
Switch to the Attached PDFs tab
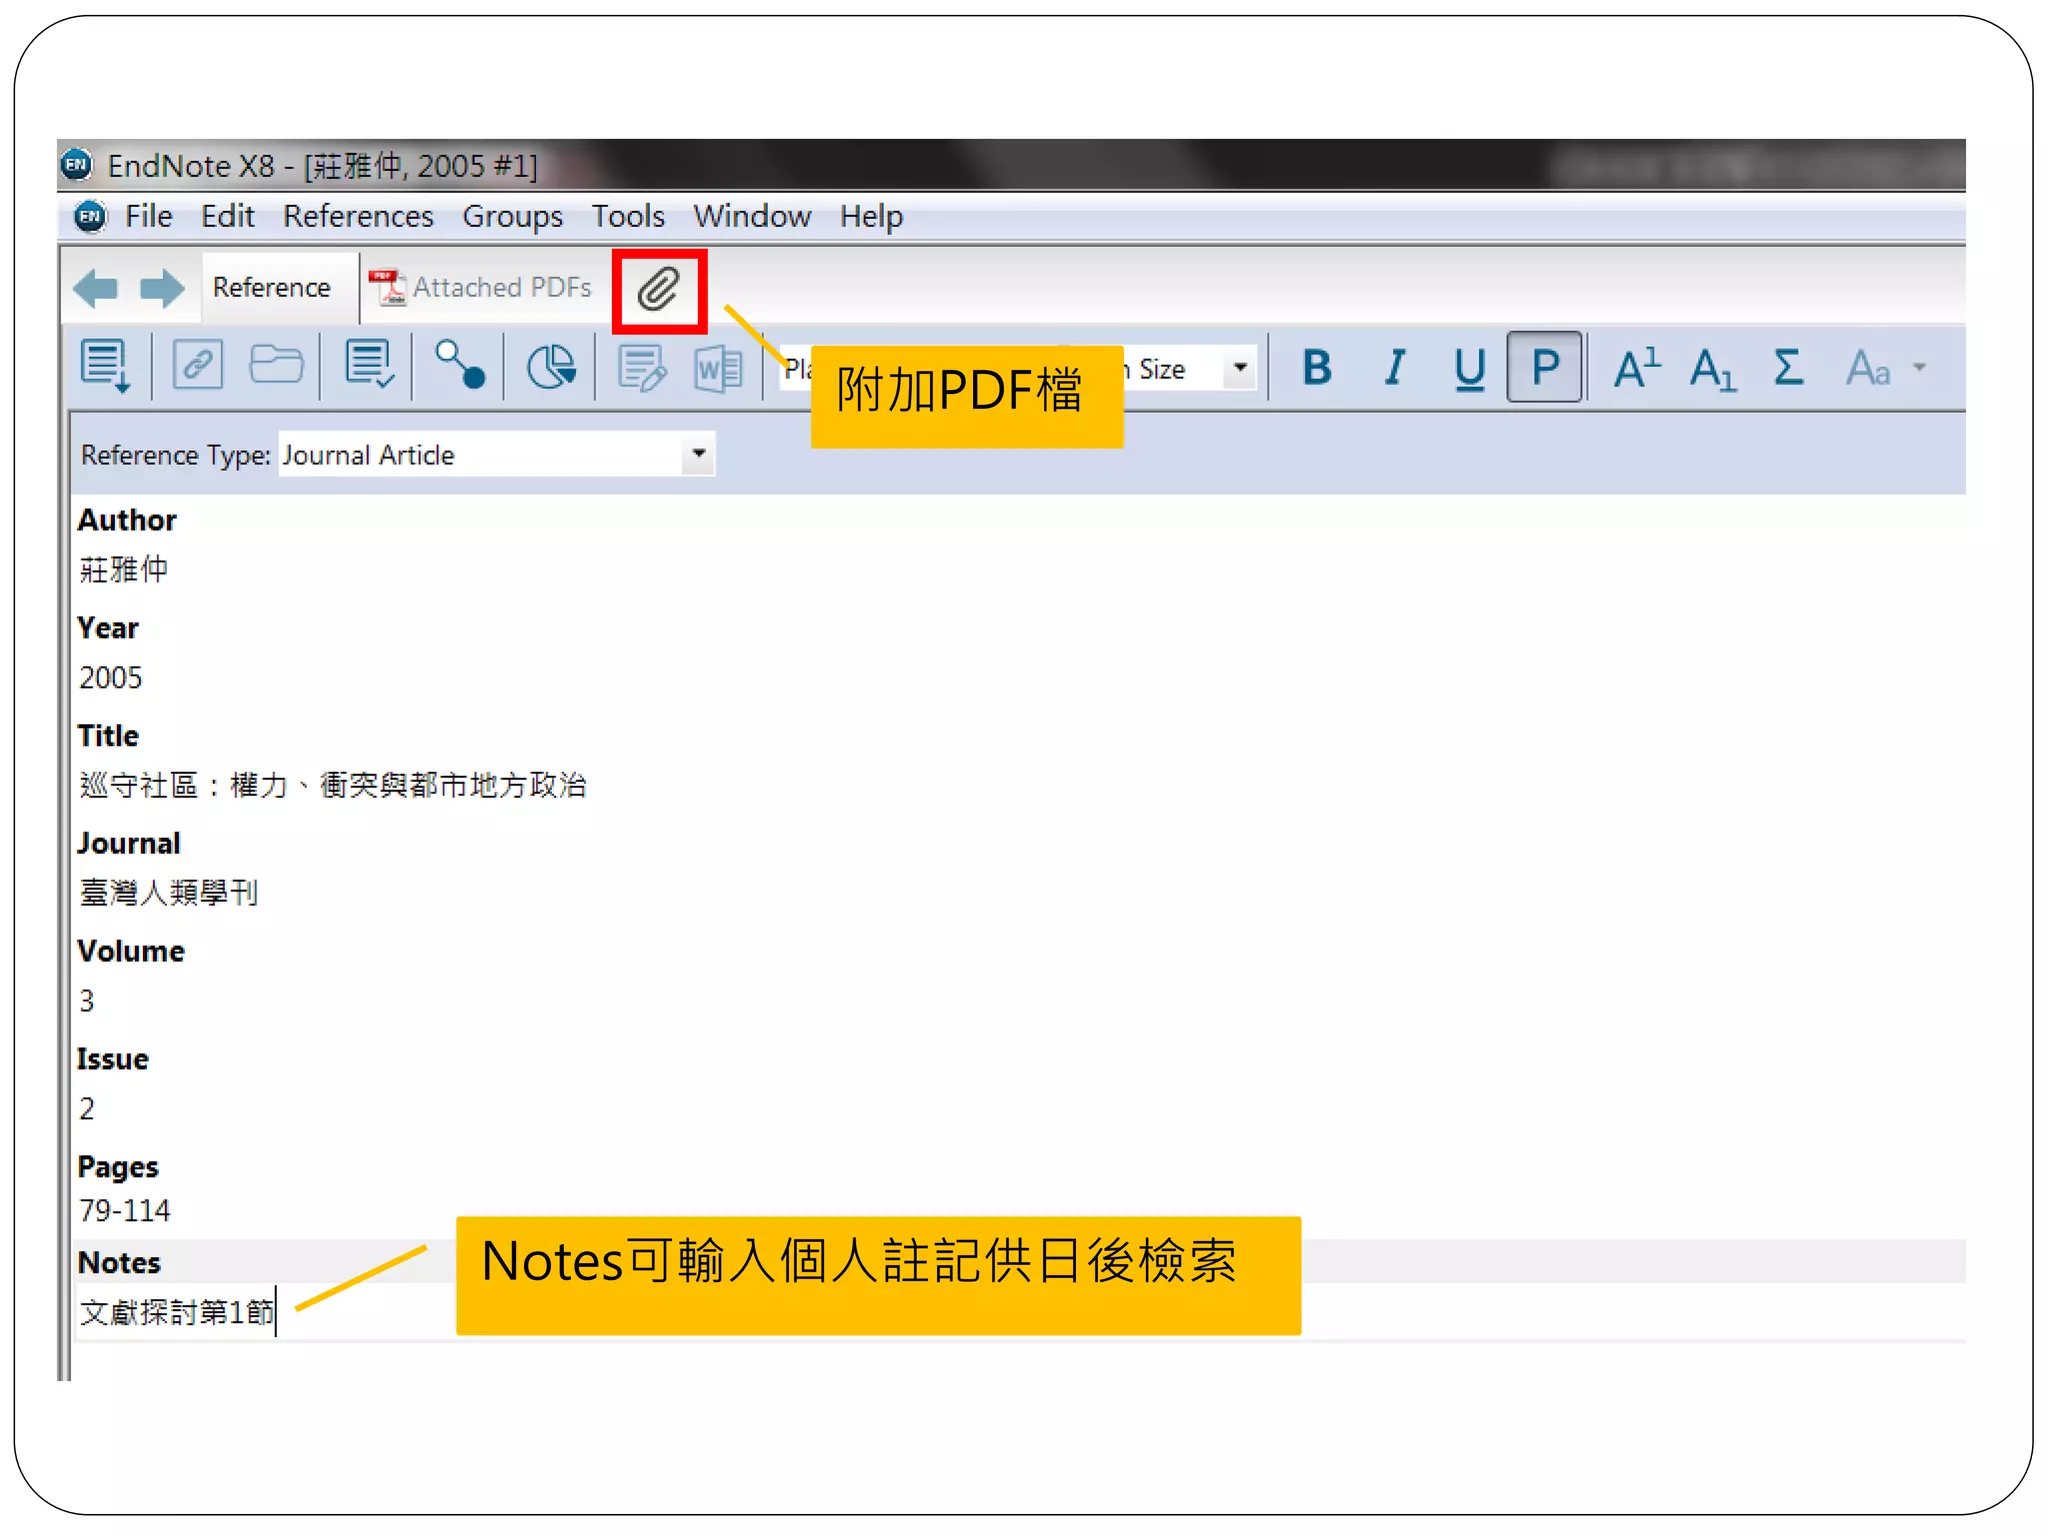[x=481, y=288]
